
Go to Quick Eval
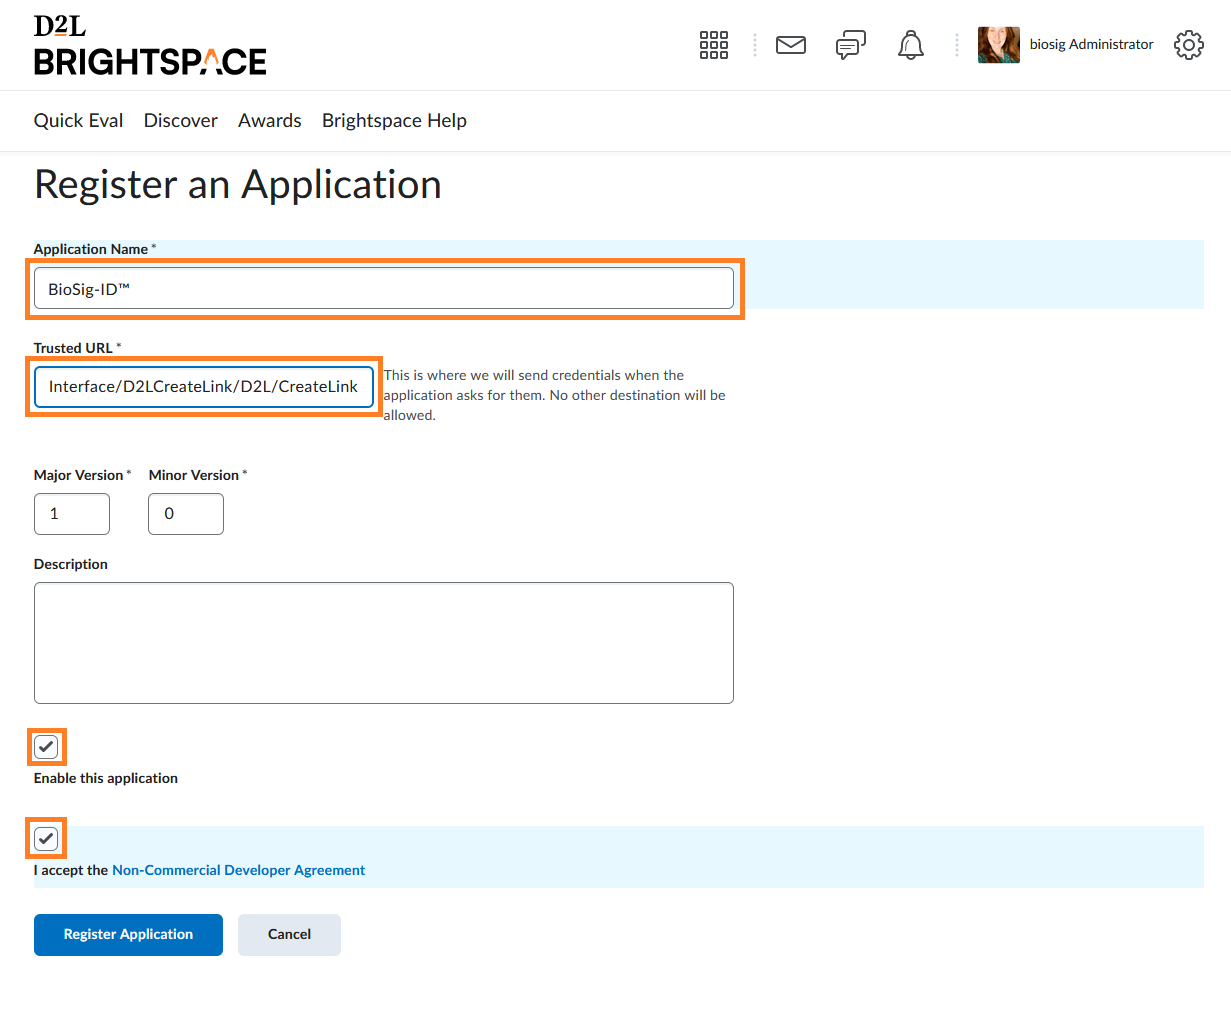tap(79, 121)
